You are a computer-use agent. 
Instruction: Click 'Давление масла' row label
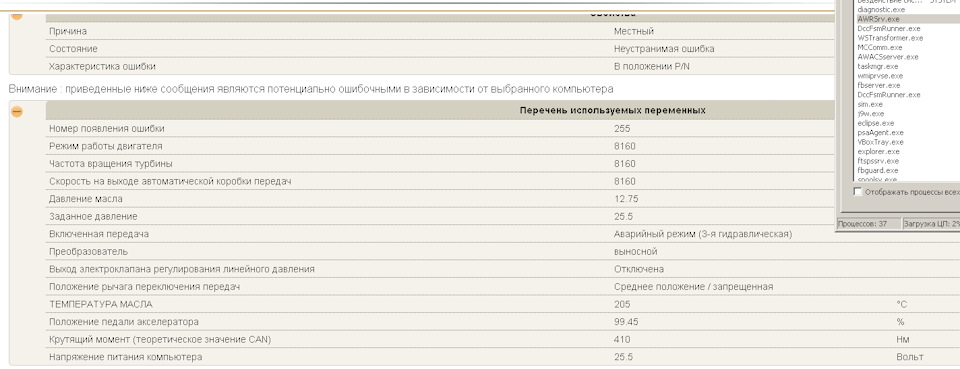[x=86, y=199]
